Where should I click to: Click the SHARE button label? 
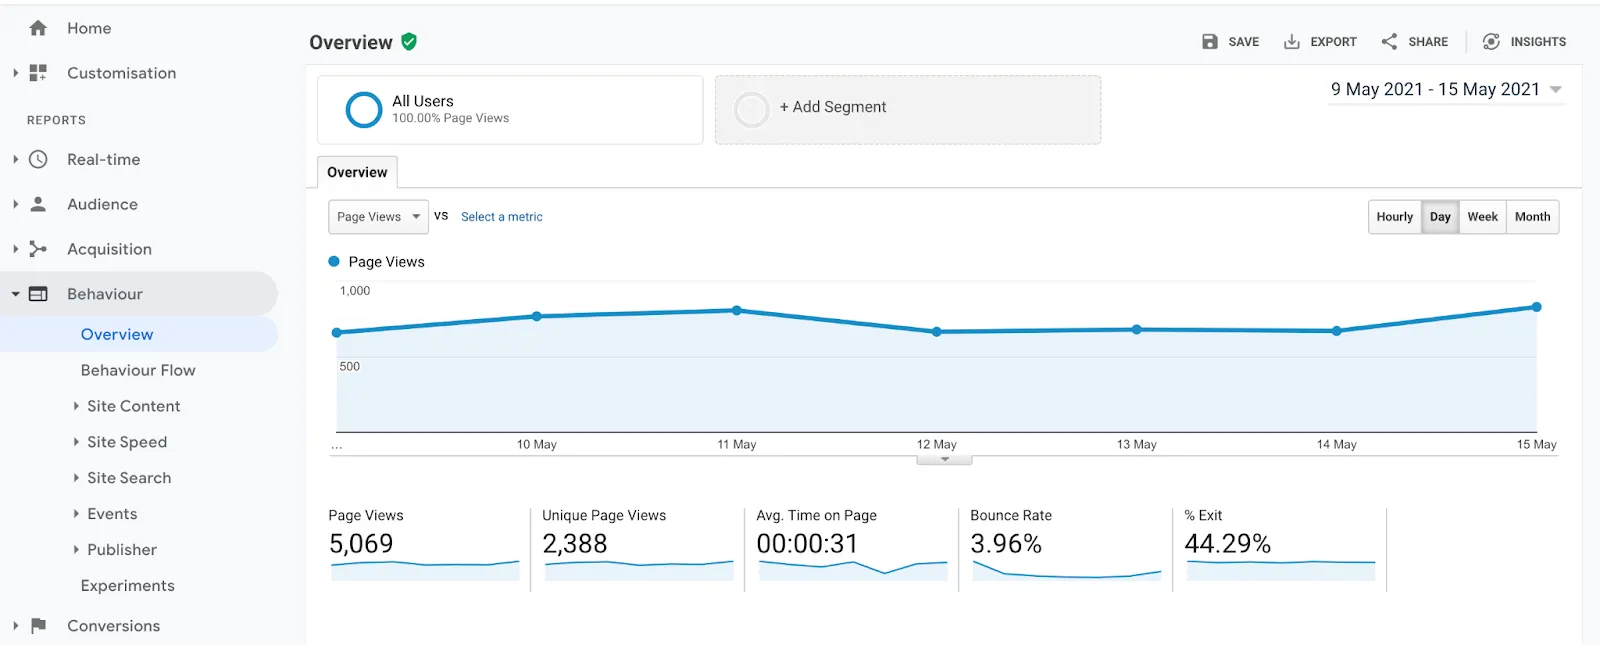click(1428, 42)
